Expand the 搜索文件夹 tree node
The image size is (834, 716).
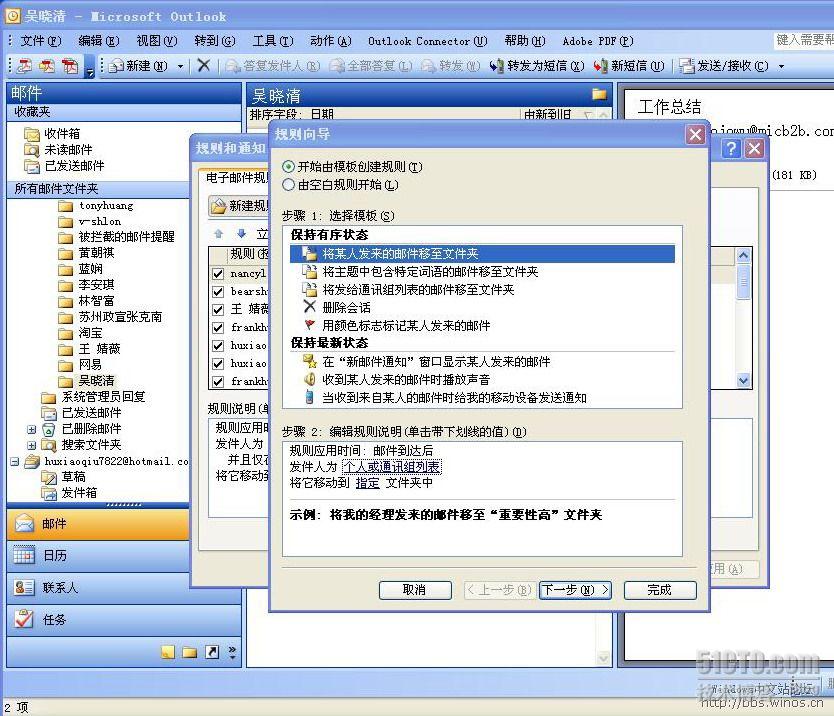tap(31, 445)
